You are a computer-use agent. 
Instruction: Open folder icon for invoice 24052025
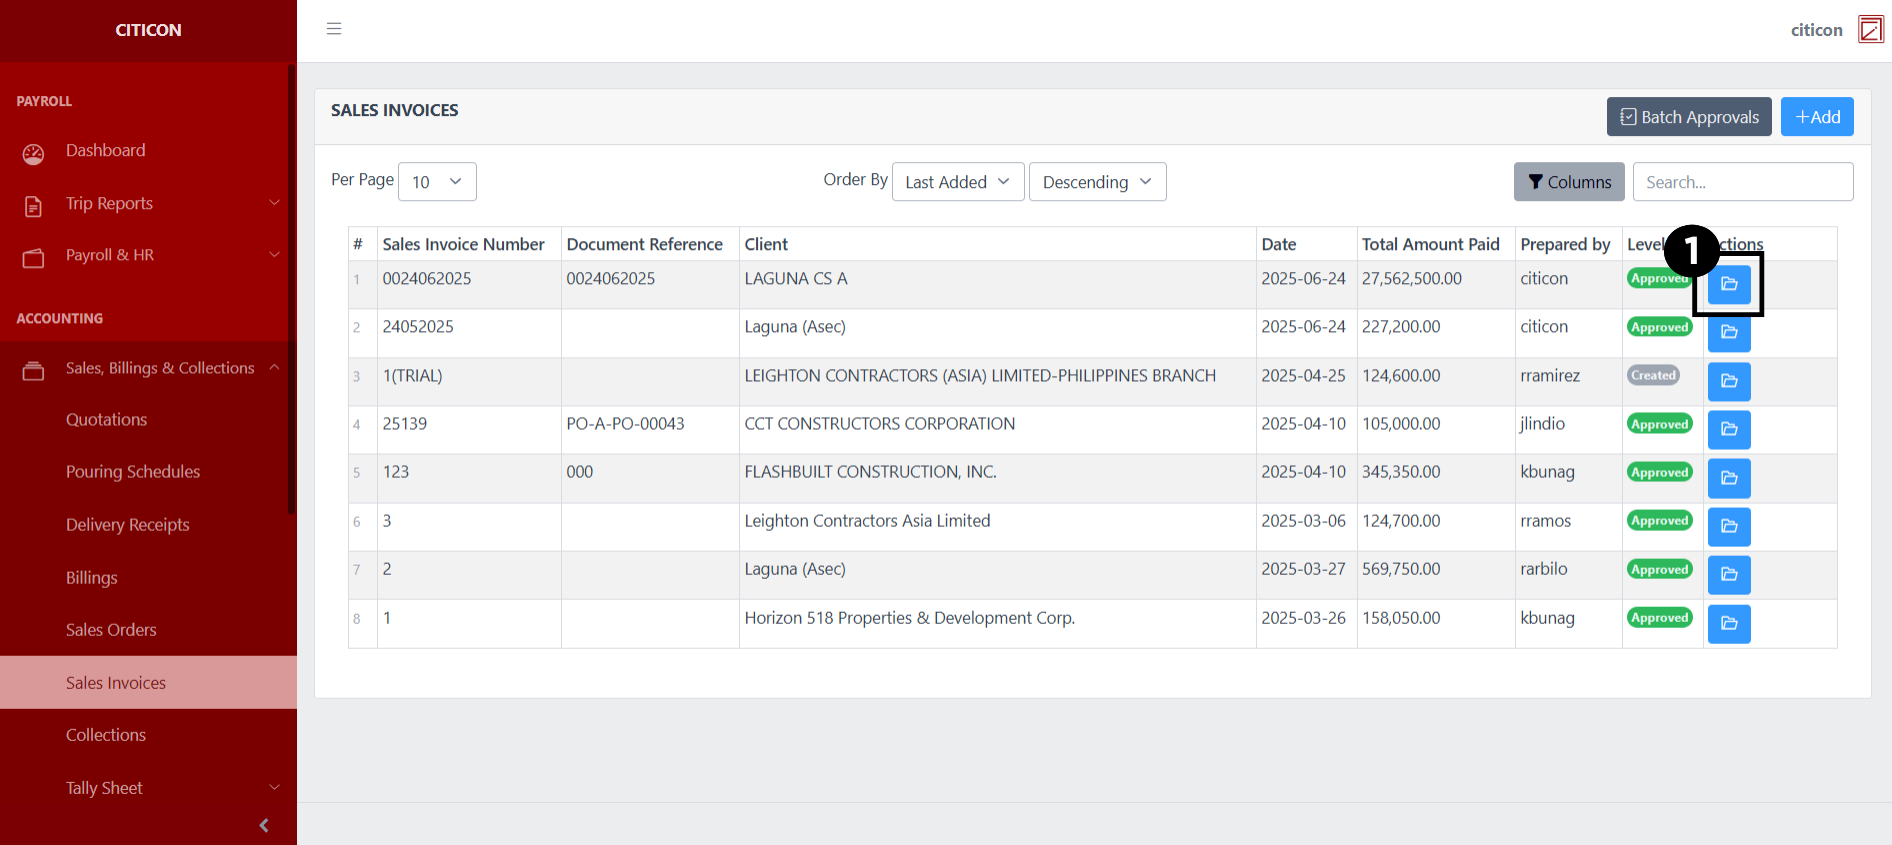click(x=1729, y=332)
